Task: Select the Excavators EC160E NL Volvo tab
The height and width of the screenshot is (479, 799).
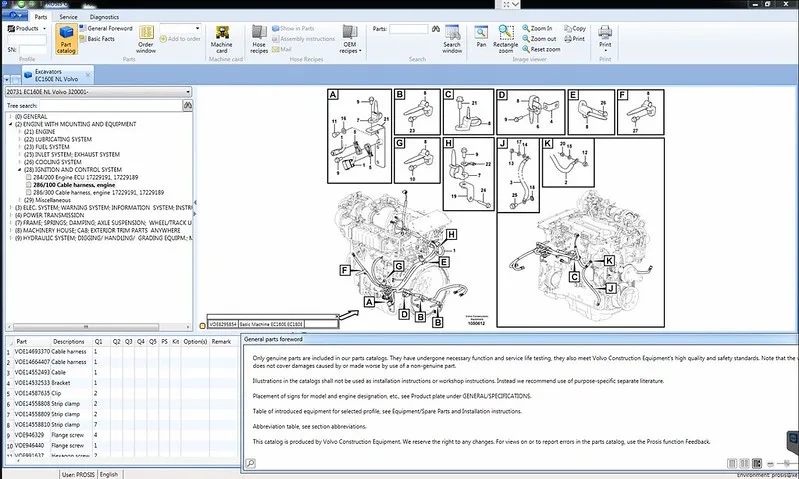Action: click(x=56, y=75)
